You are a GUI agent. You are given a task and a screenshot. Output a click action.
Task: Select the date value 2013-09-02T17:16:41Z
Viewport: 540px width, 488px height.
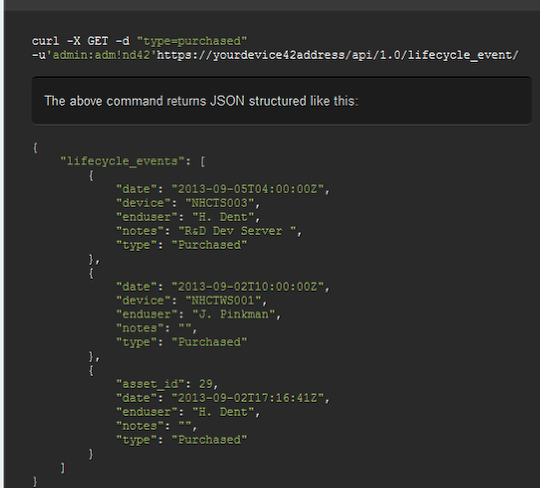[x=248, y=398]
